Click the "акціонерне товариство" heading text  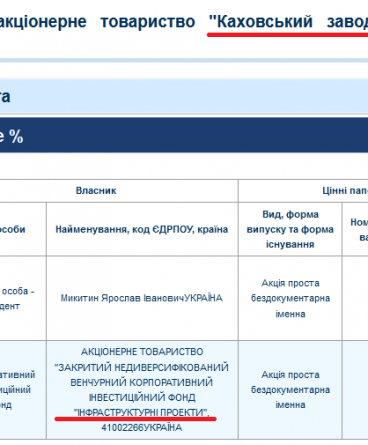point(97,22)
